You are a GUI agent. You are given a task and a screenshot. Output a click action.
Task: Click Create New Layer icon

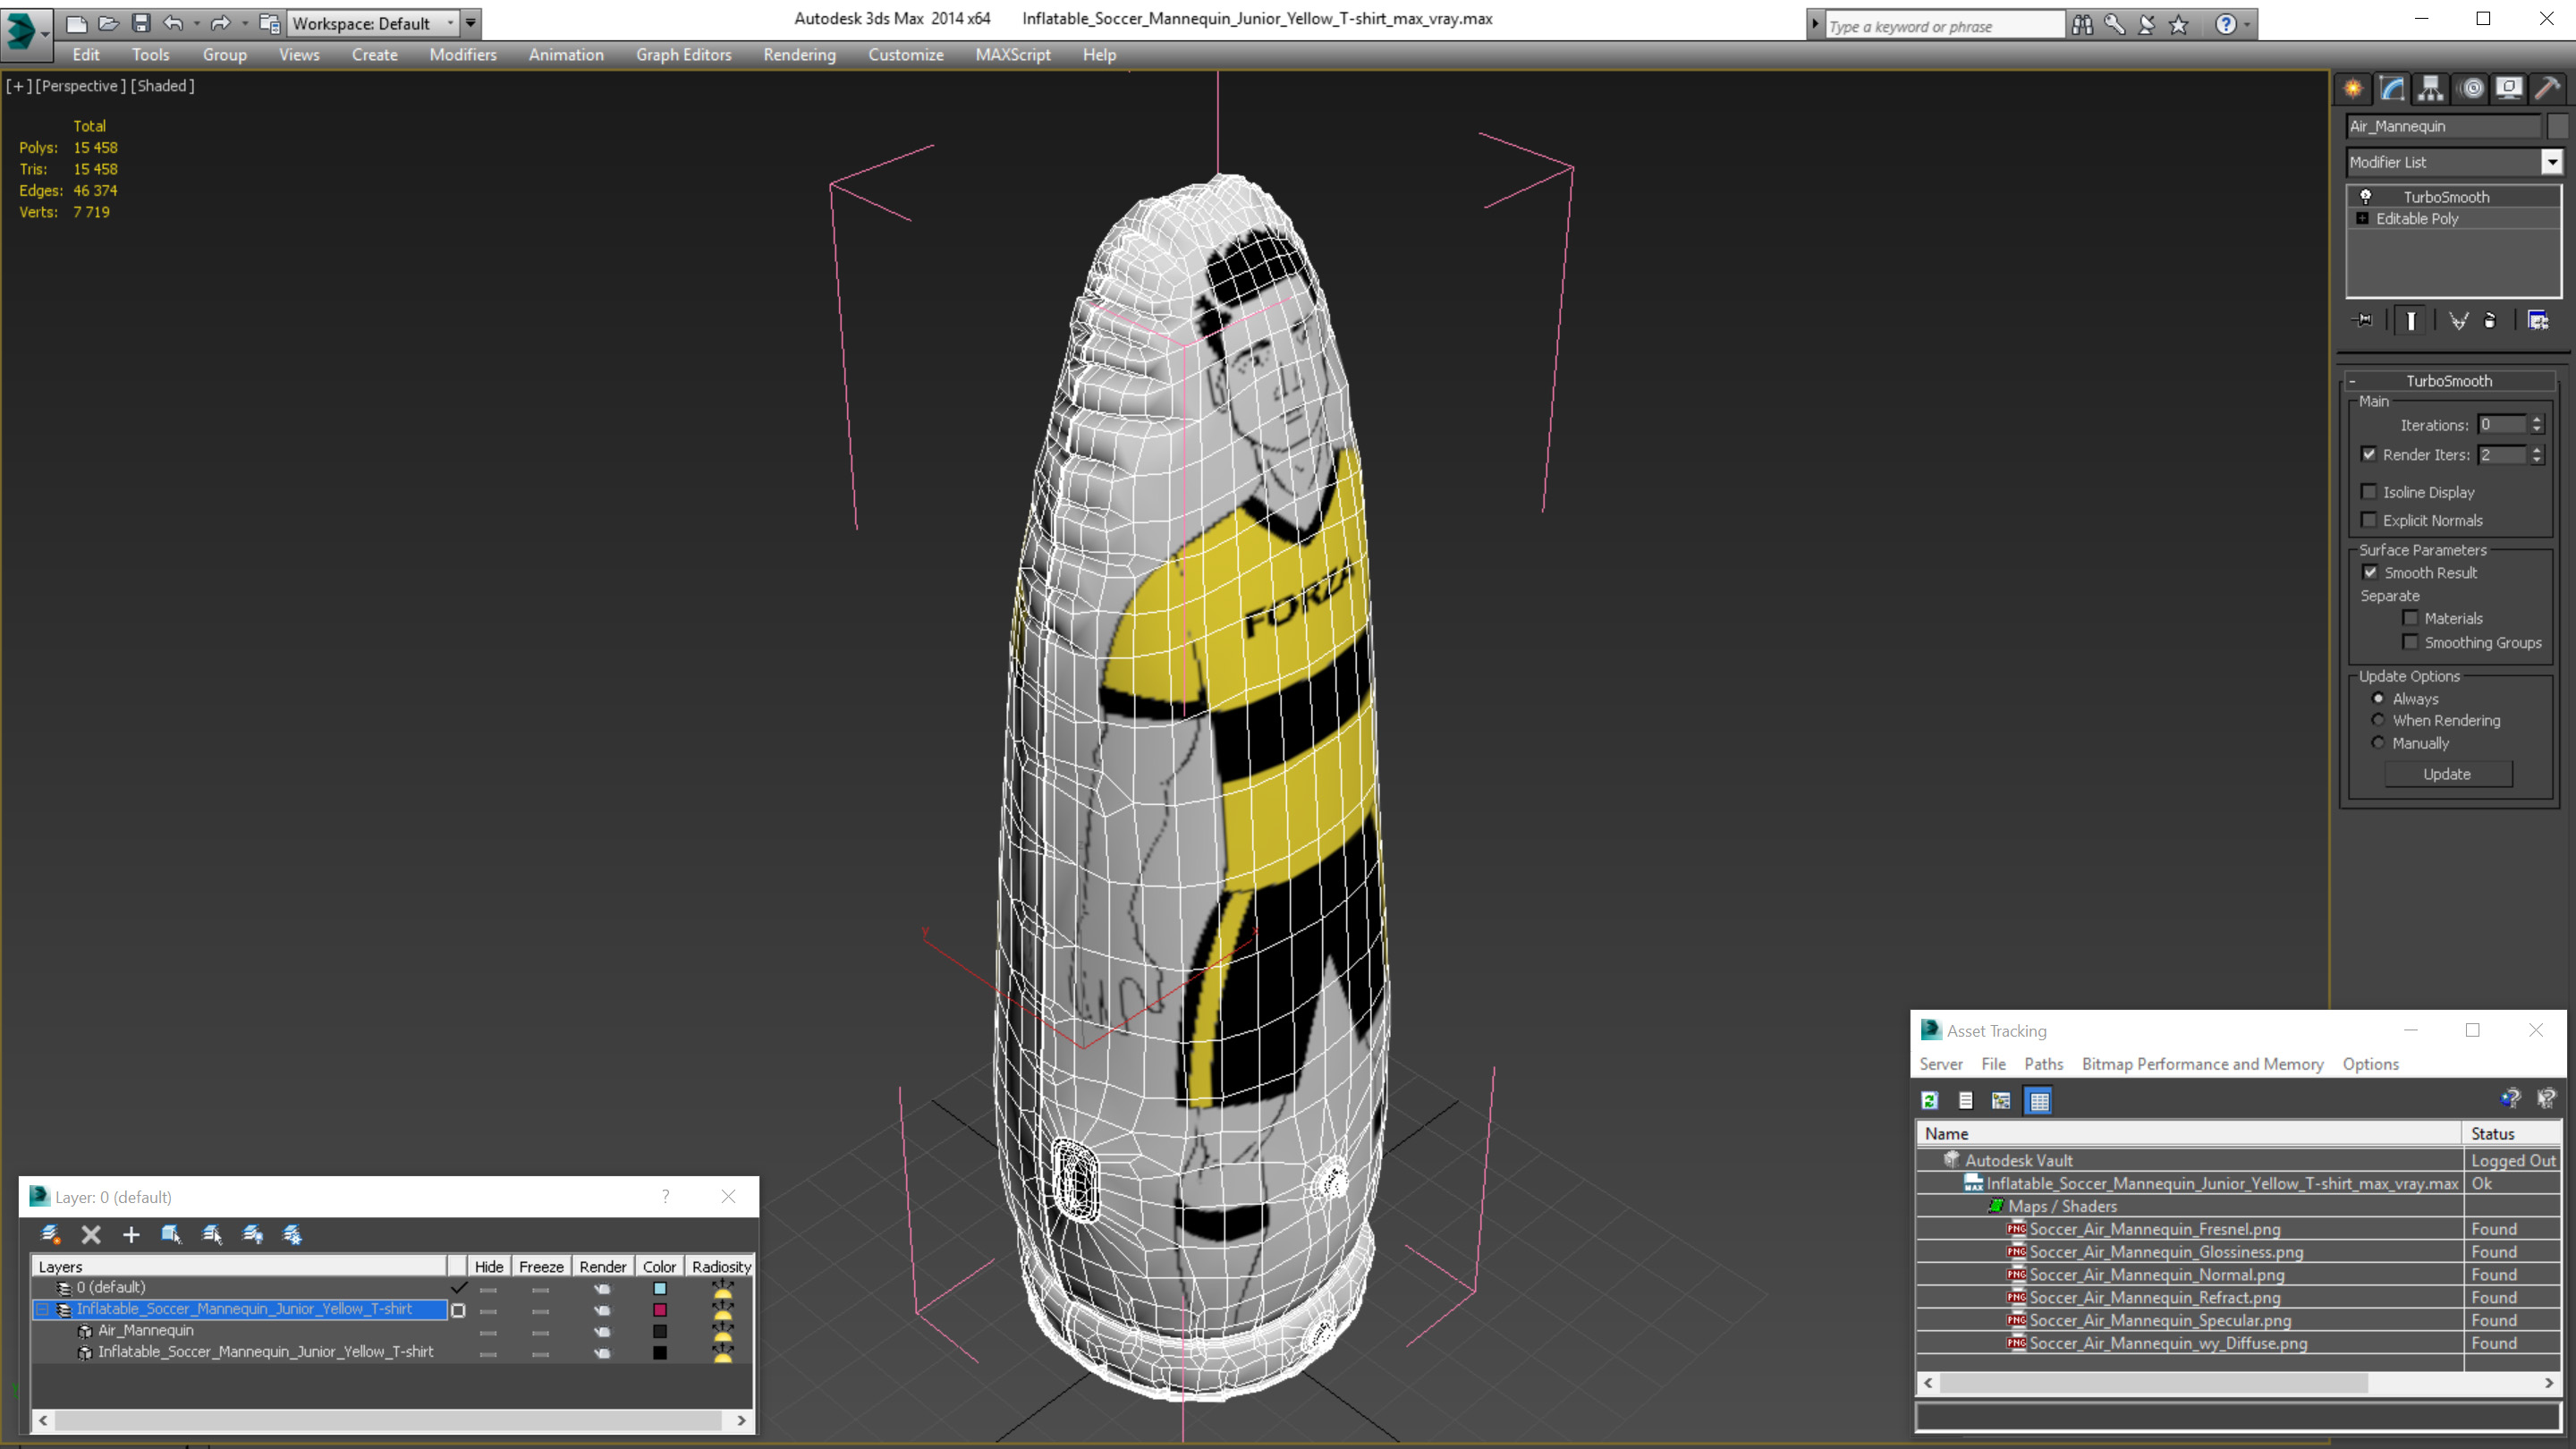point(51,1235)
